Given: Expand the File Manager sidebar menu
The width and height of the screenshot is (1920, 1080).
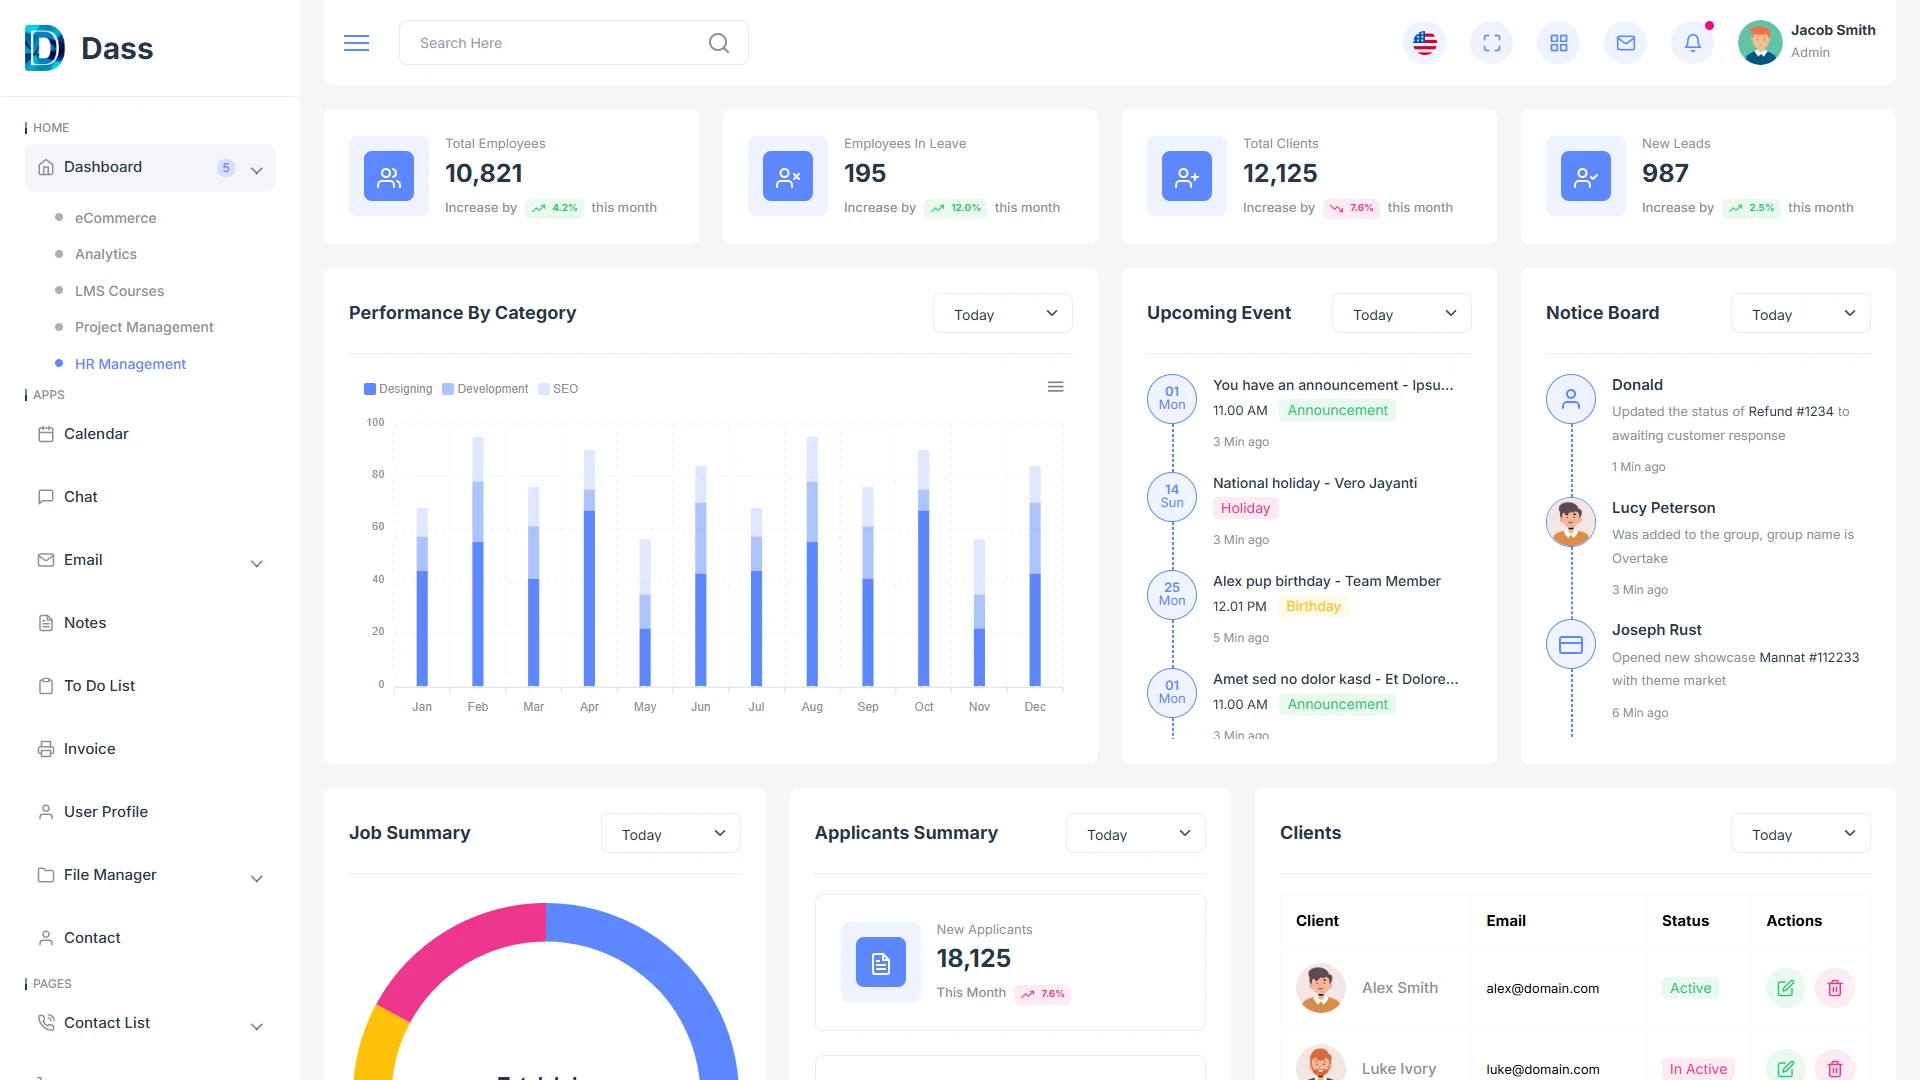Looking at the screenshot, I should click(x=257, y=878).
